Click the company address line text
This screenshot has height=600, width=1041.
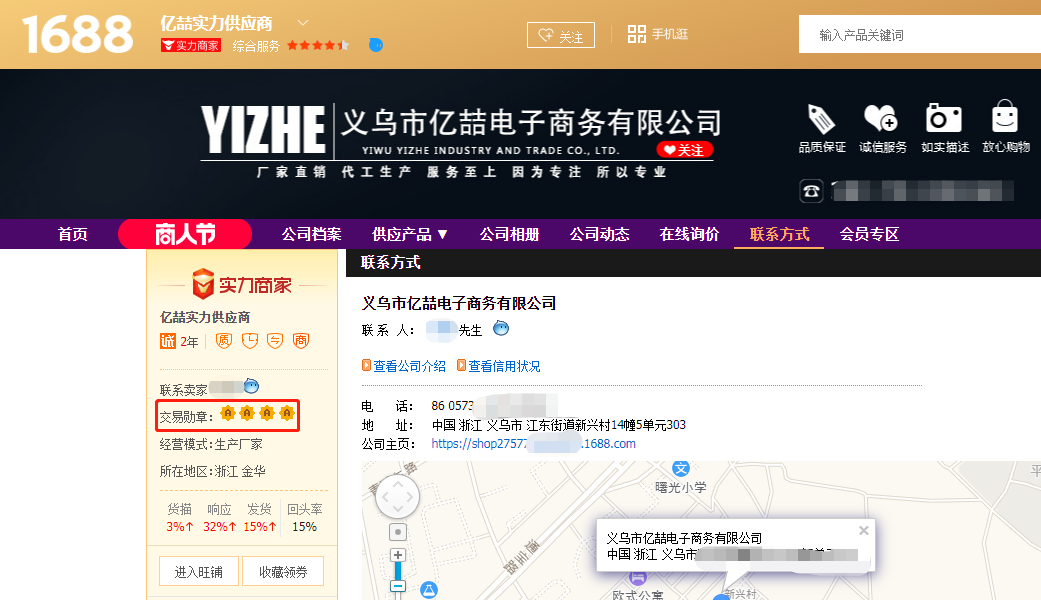(558, 425)
